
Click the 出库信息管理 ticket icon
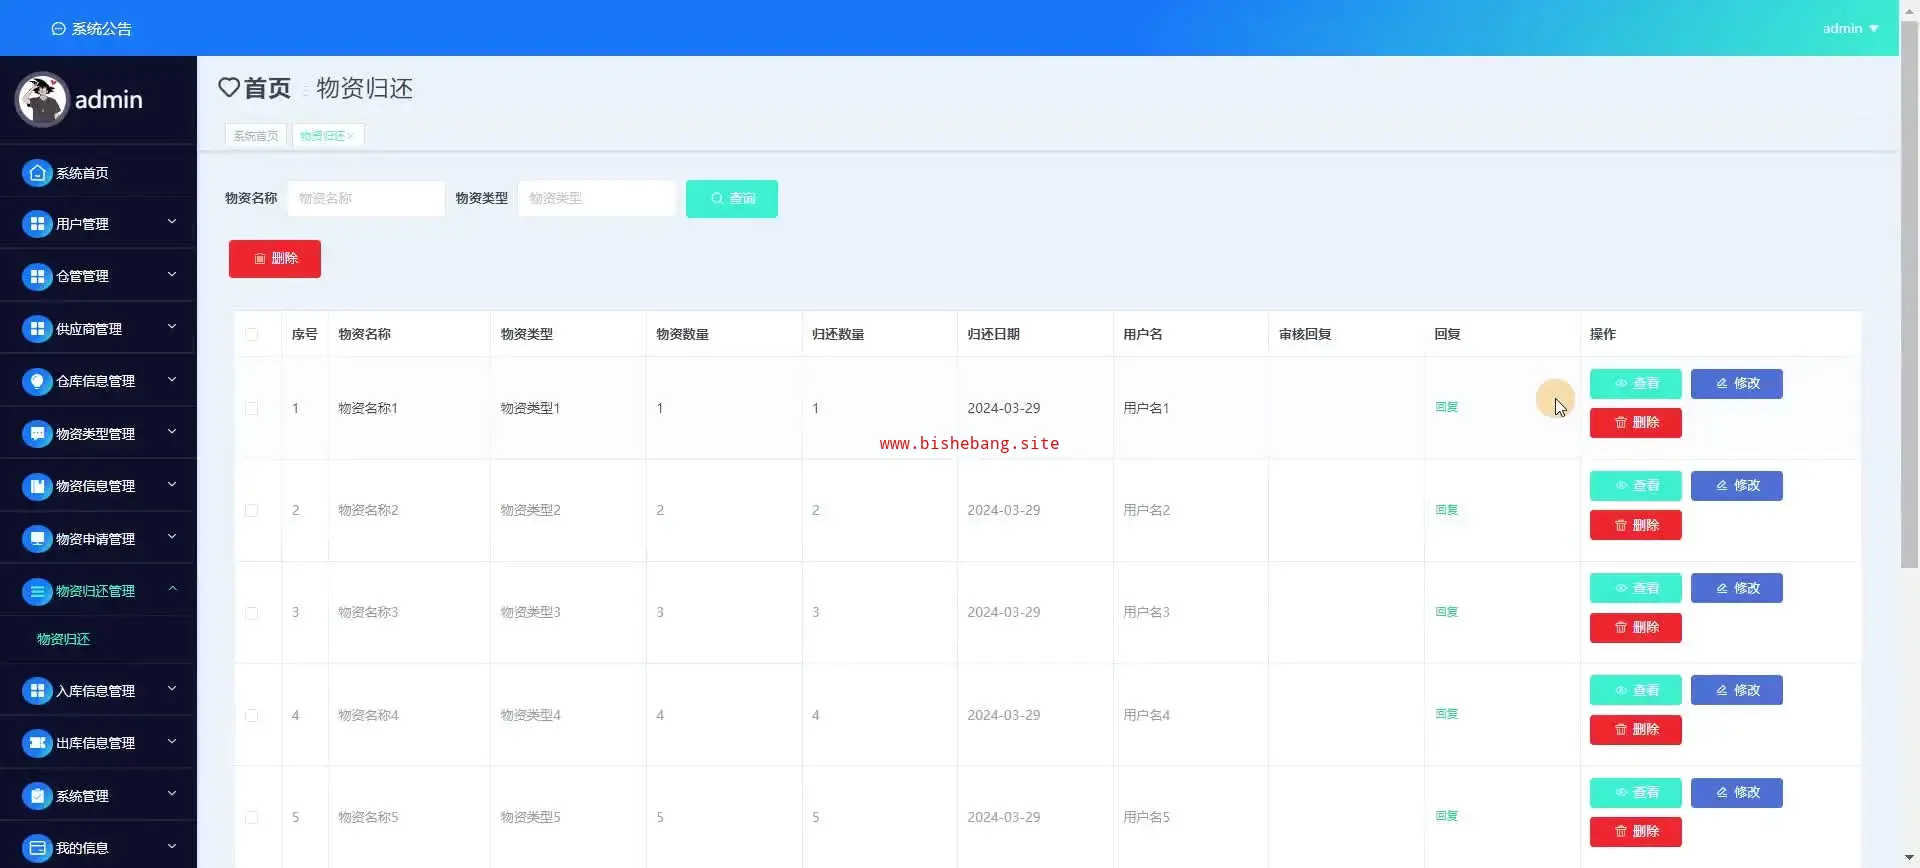pos(37,743)
